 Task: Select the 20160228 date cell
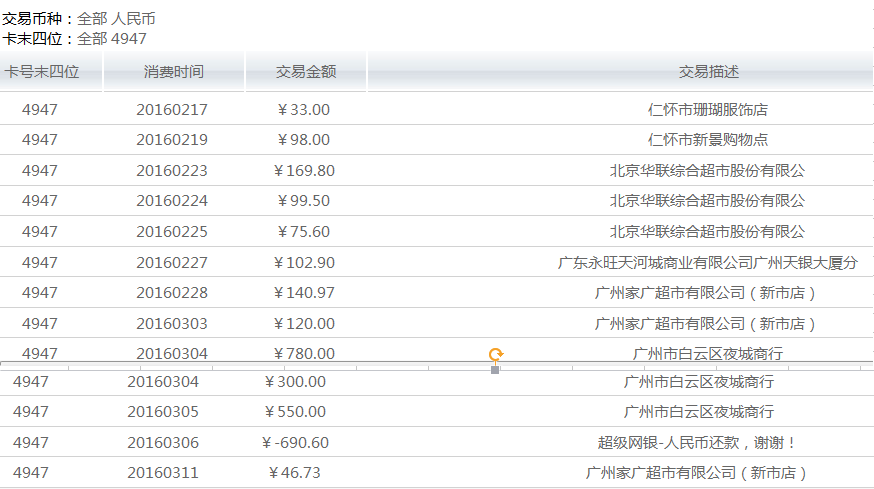[x=172, y=293]
